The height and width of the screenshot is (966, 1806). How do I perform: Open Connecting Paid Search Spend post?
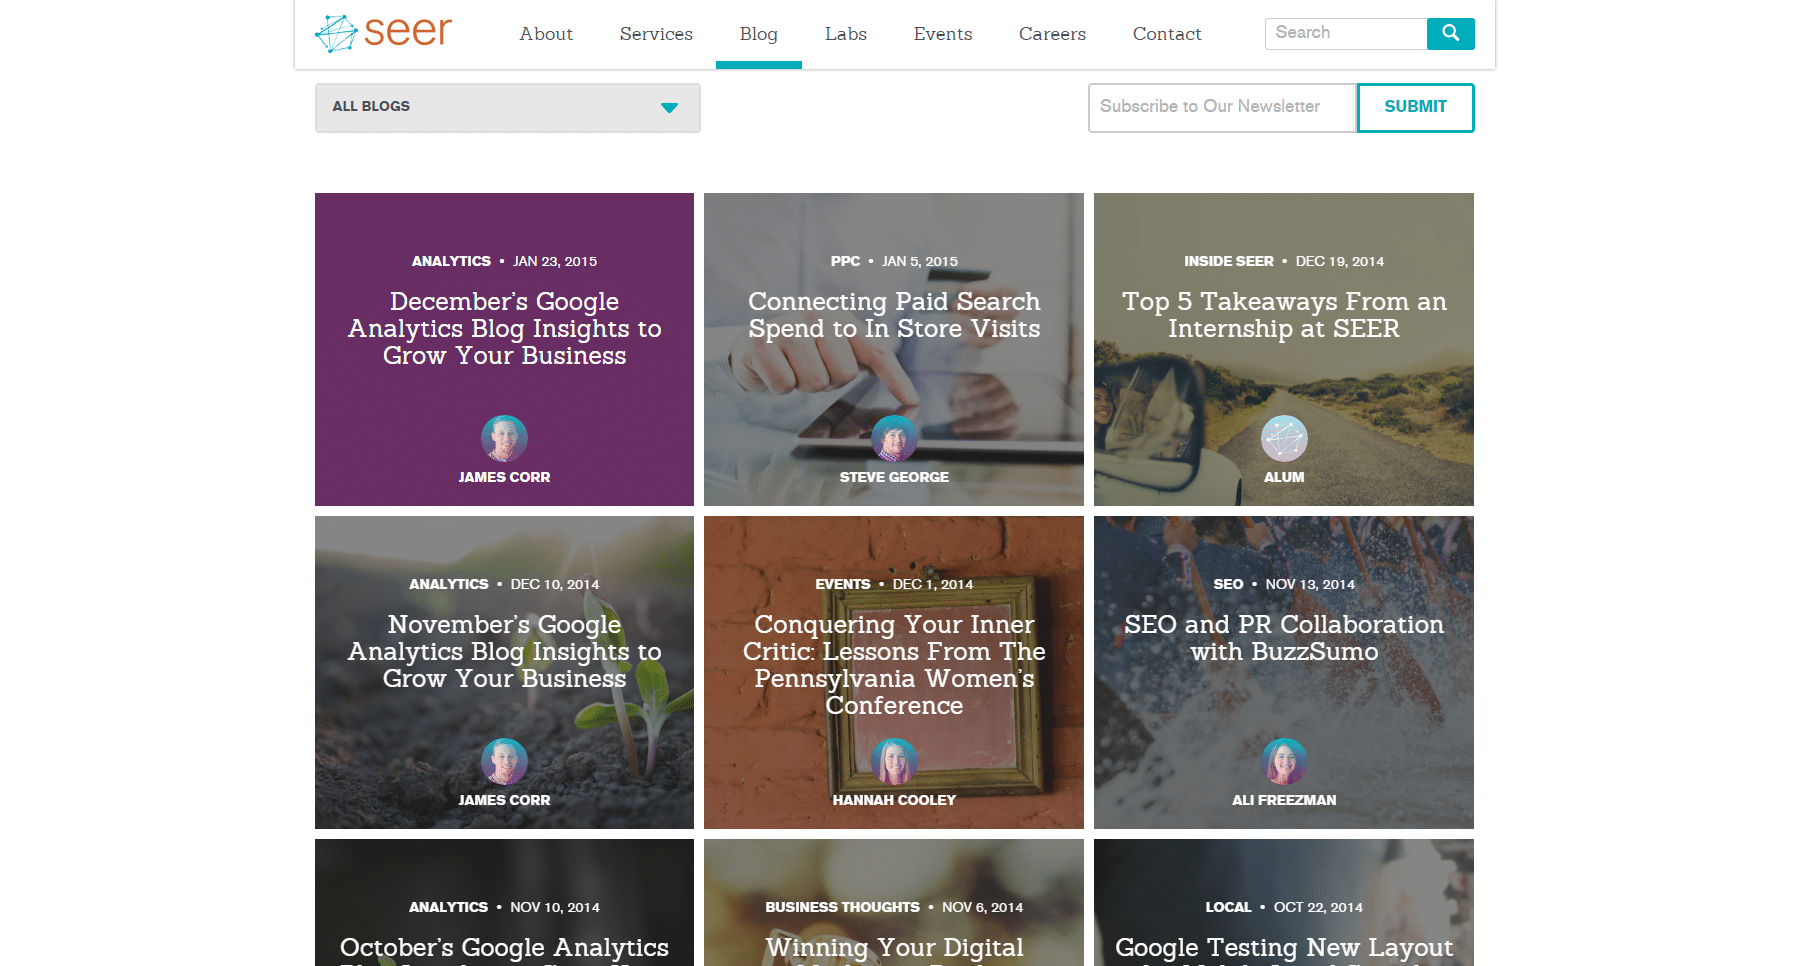[x=894, y=315]
